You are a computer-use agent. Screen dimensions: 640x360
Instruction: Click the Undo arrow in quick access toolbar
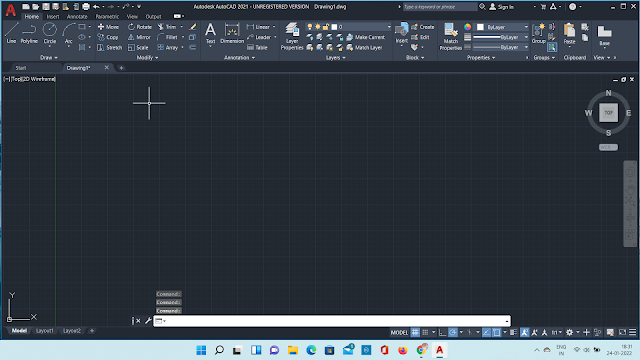[x=96, y=7]
